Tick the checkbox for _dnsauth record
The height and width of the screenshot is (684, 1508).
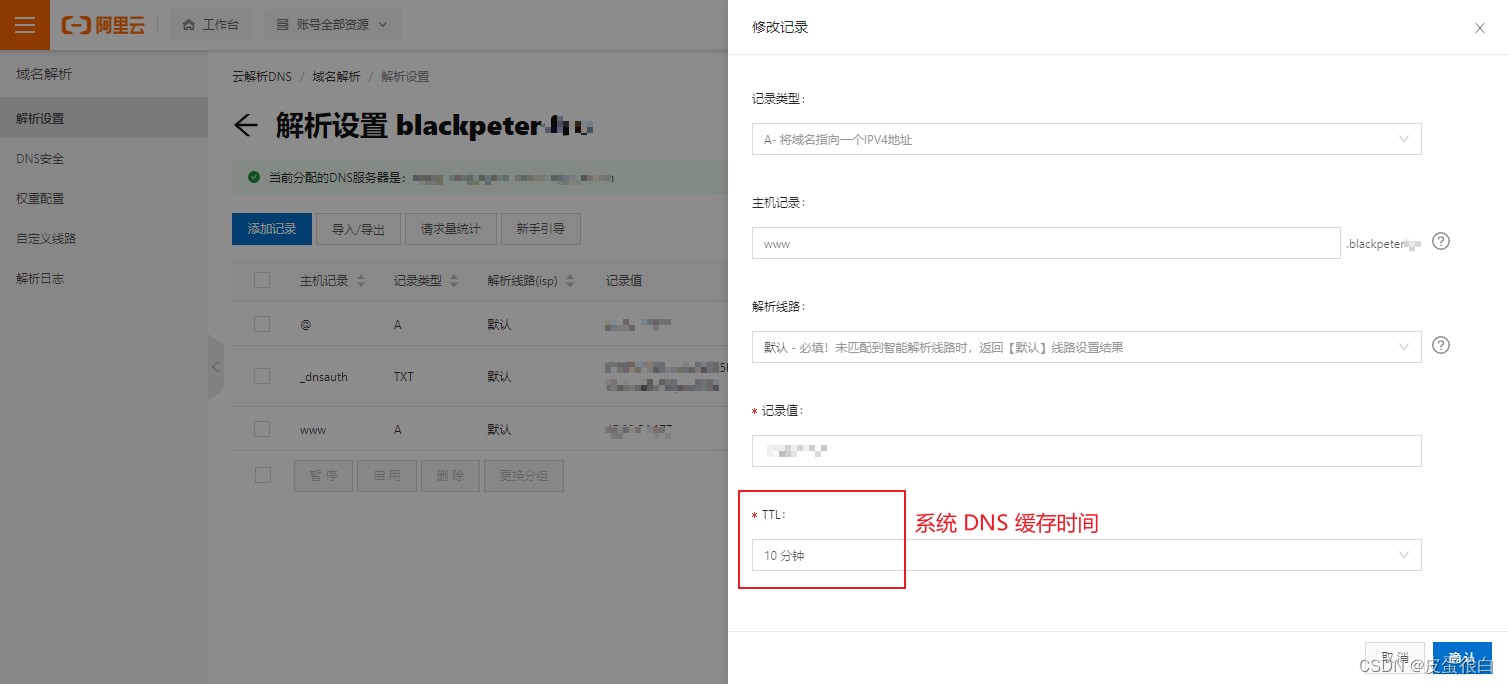[x=262, y=376]
